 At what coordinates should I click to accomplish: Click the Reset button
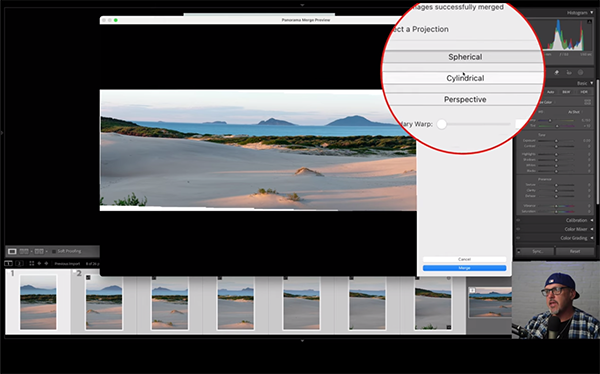(x=575, y=251)
